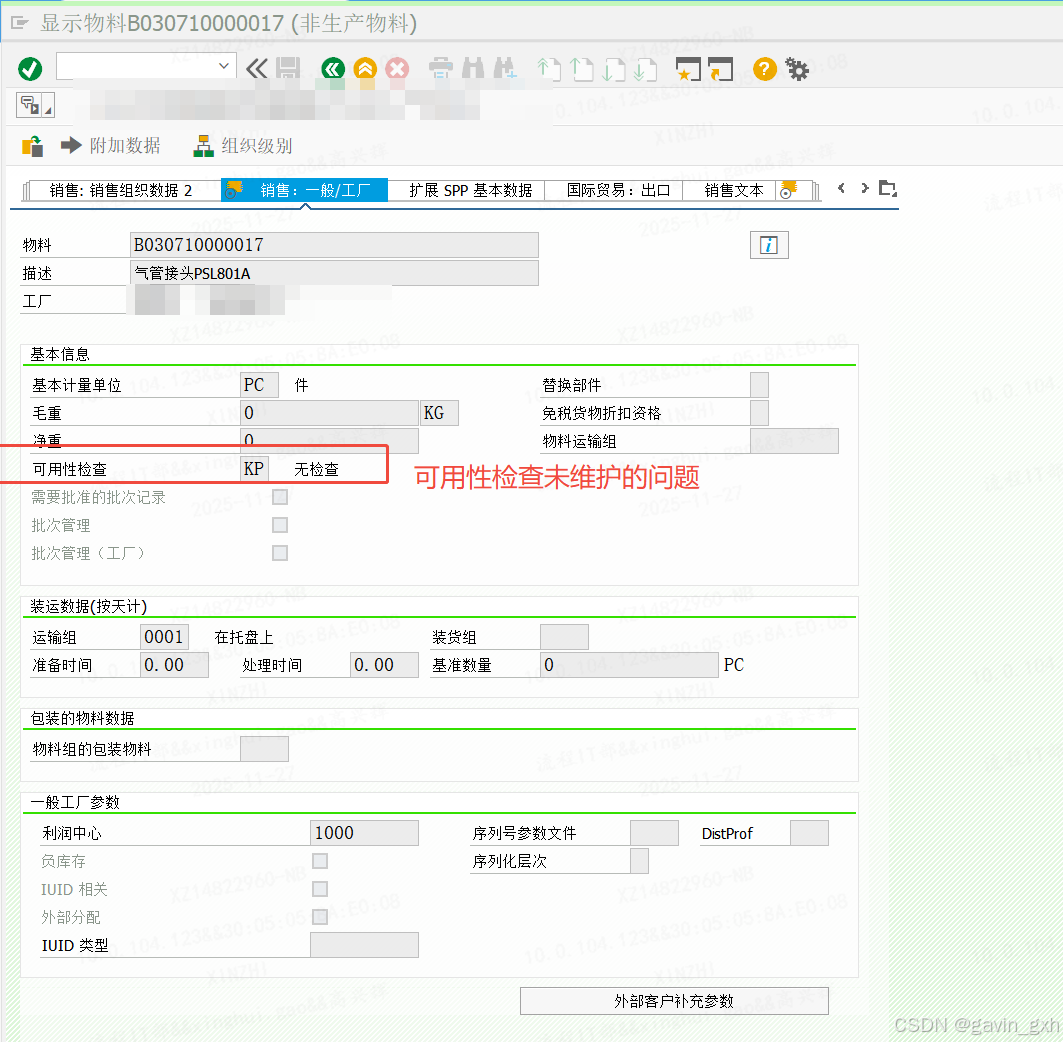
Task: Open the command field dropdown
Action: tap(222, 65)
